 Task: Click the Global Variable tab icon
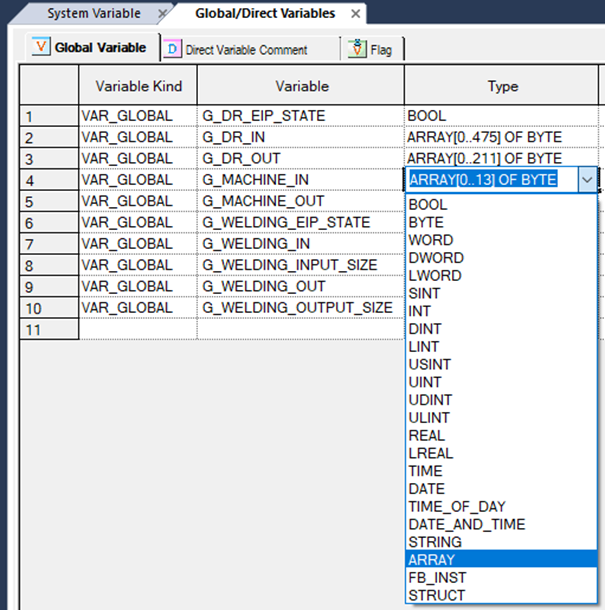[x=41, y=48]
